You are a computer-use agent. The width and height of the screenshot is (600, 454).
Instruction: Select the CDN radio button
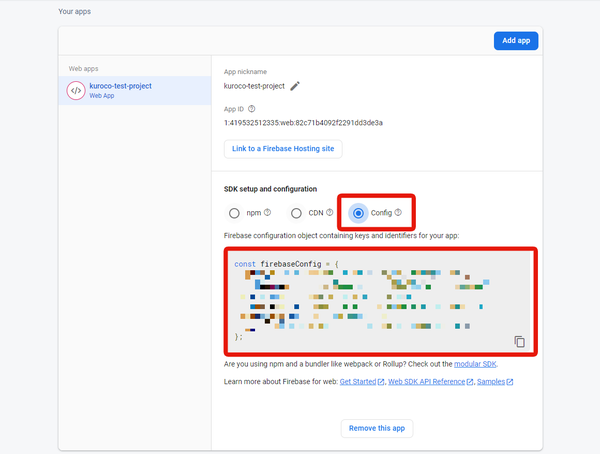click(x=296, y=213)
